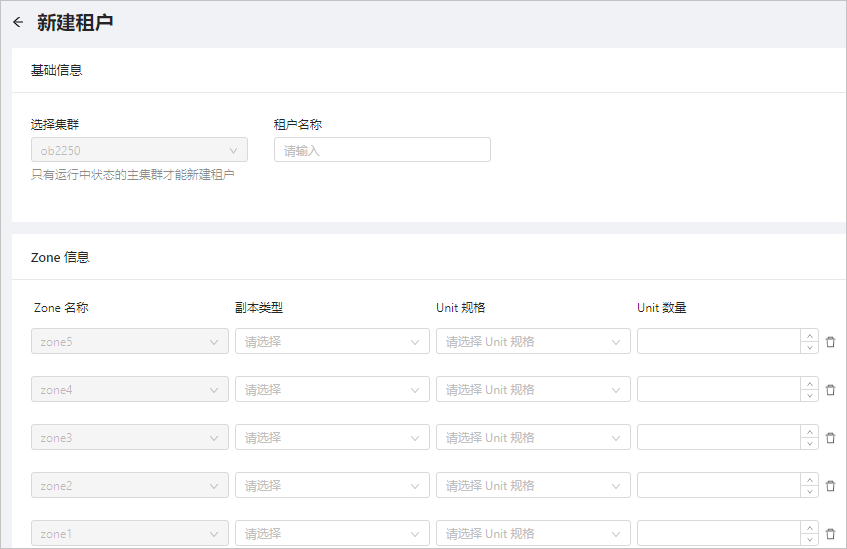Viewport: 847px width, 549px height.
Task: Click the Zone 信息 section heading
Action: [x=60, y=257]
